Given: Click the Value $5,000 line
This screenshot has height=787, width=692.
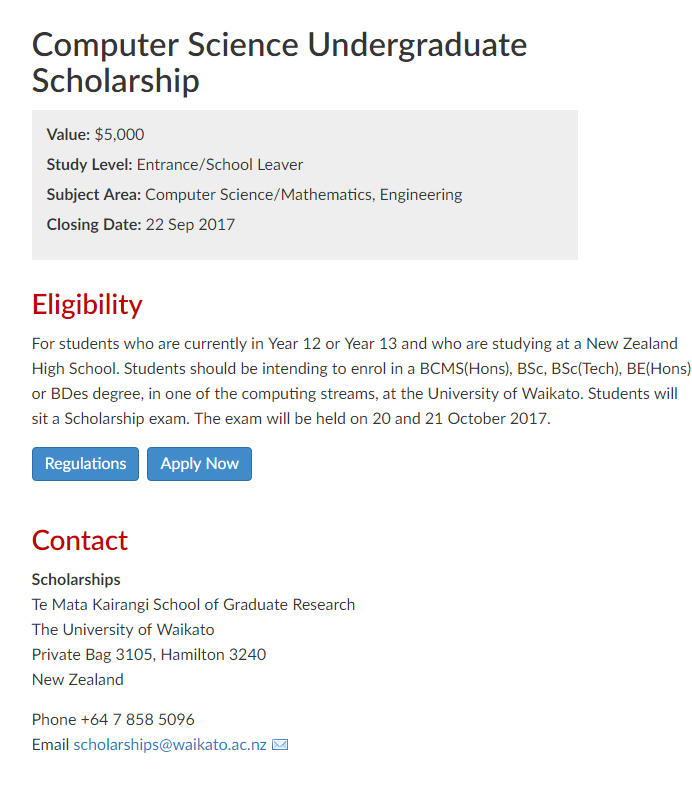Looking at the screenshot, I should point(96,135).
